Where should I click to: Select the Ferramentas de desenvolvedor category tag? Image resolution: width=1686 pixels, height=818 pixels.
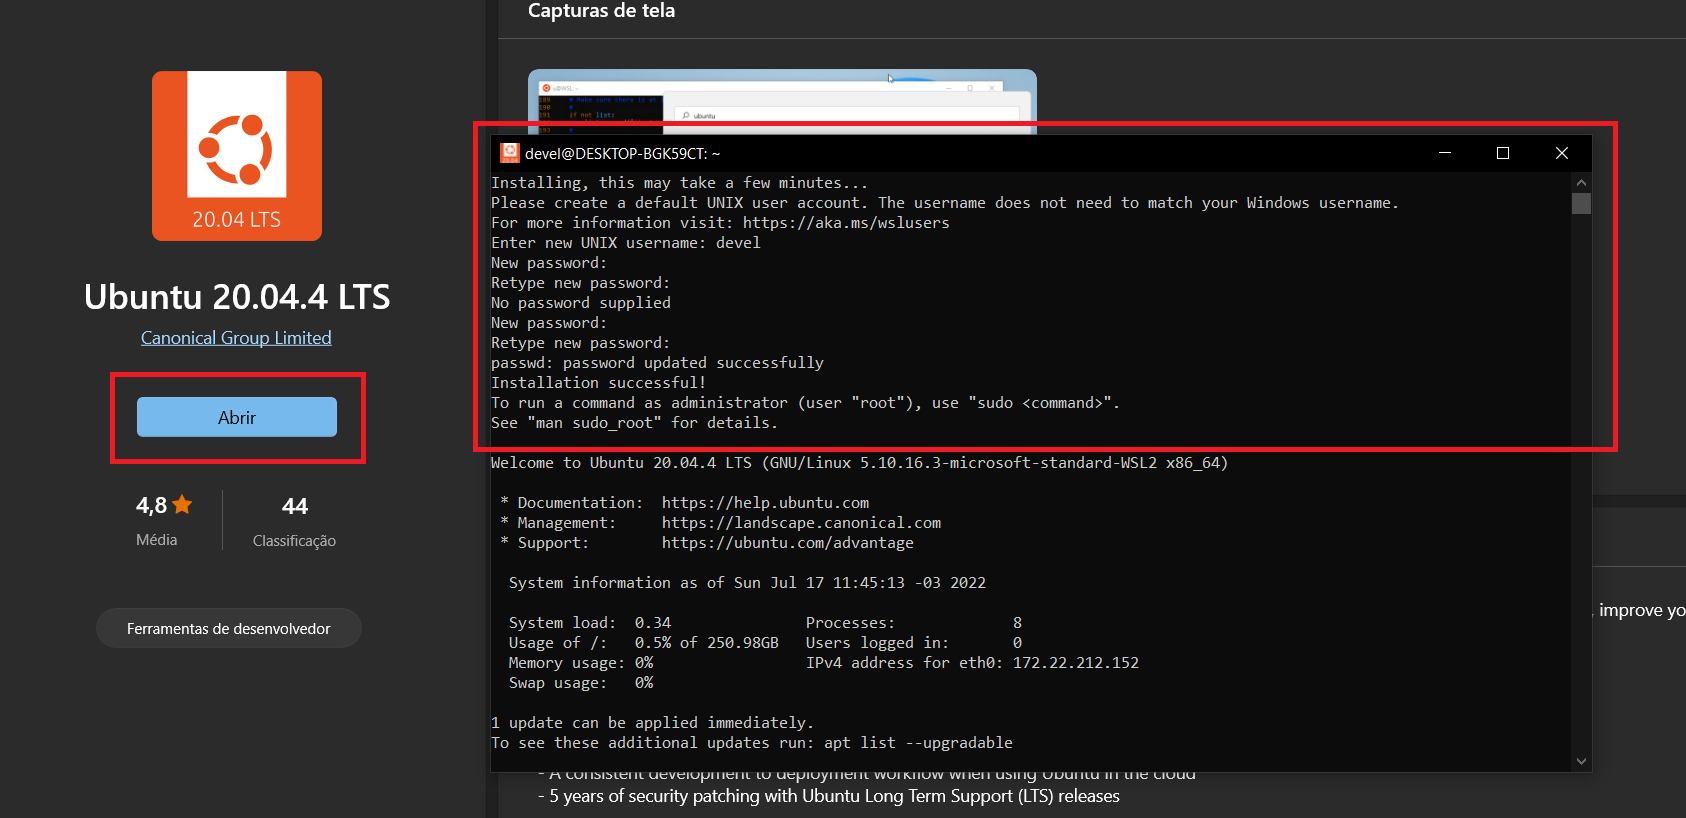tap(228, 628)
